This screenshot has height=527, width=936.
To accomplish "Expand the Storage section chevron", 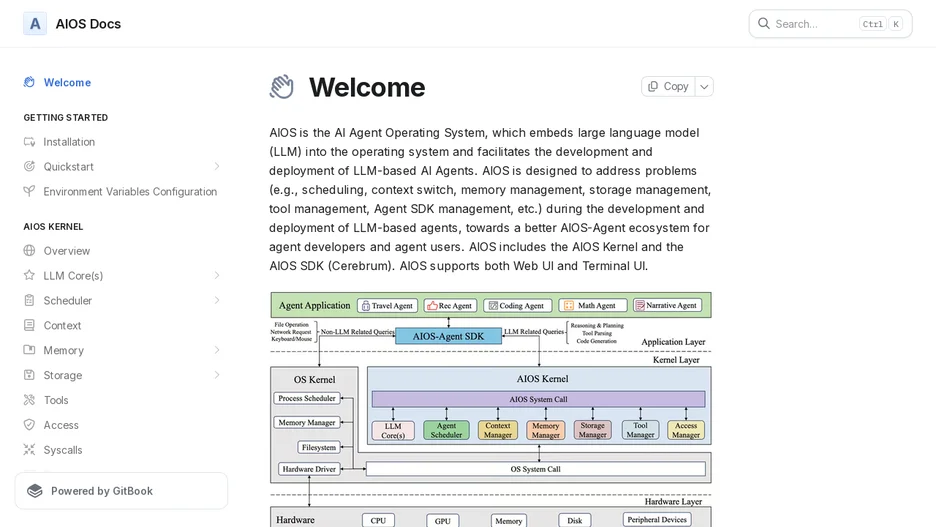I will click(x=217, y=375).
